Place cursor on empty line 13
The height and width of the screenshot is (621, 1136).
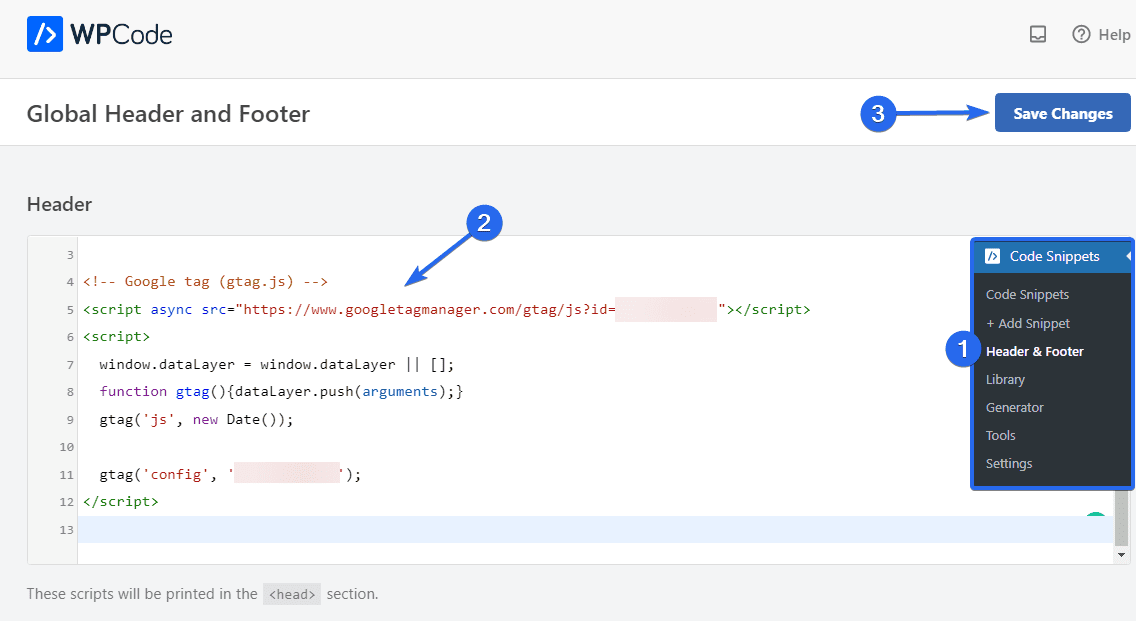tap(594, 530)
